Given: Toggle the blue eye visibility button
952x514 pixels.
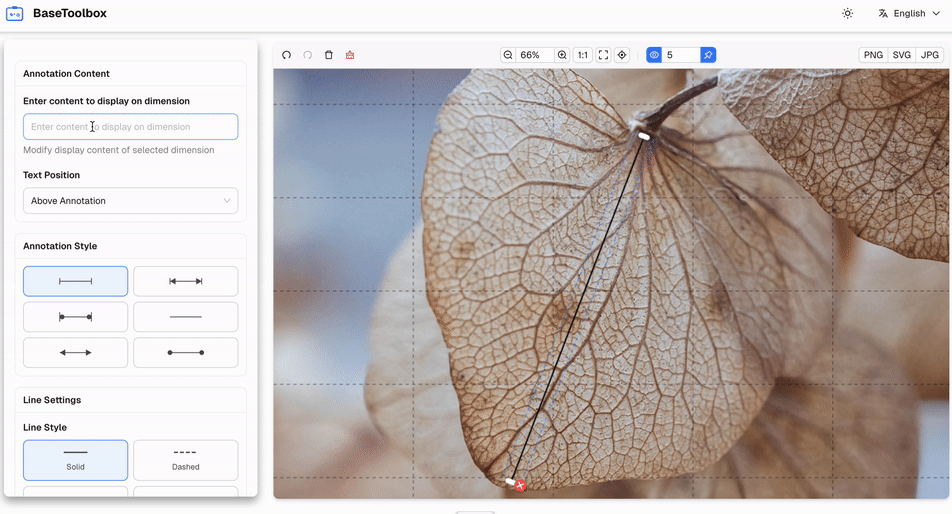Looking at the screenshot, I should 654,55.
